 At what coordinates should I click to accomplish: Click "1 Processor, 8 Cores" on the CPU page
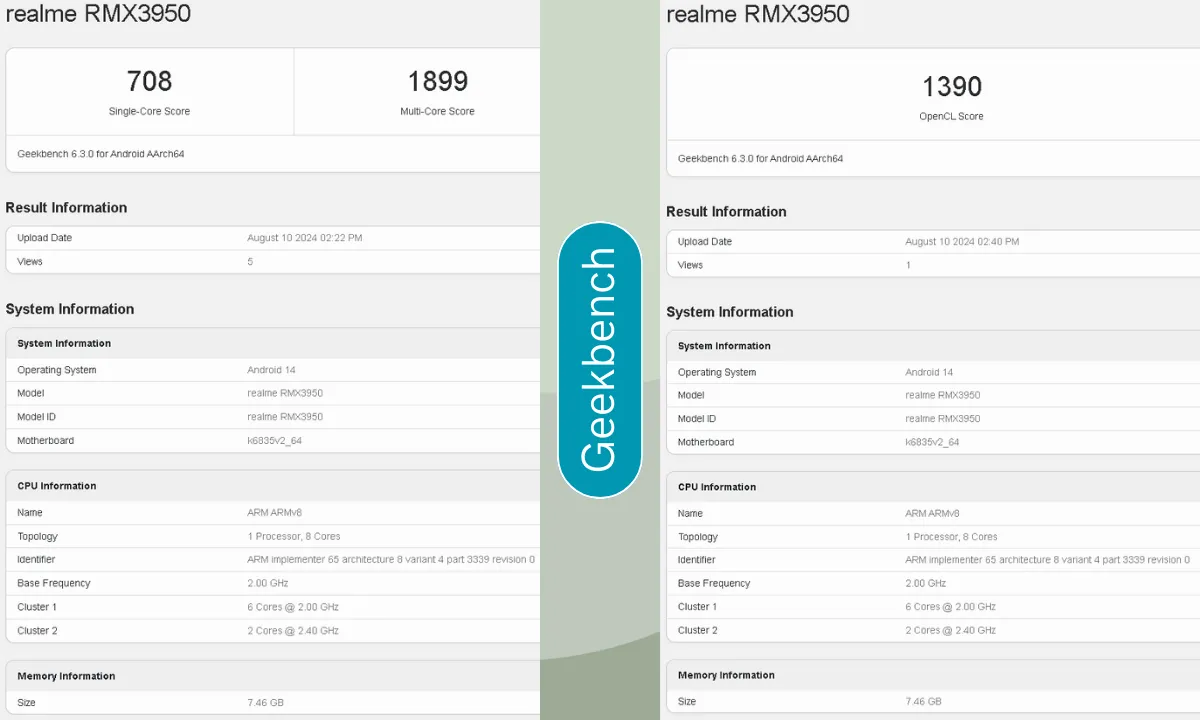[294, 537]
